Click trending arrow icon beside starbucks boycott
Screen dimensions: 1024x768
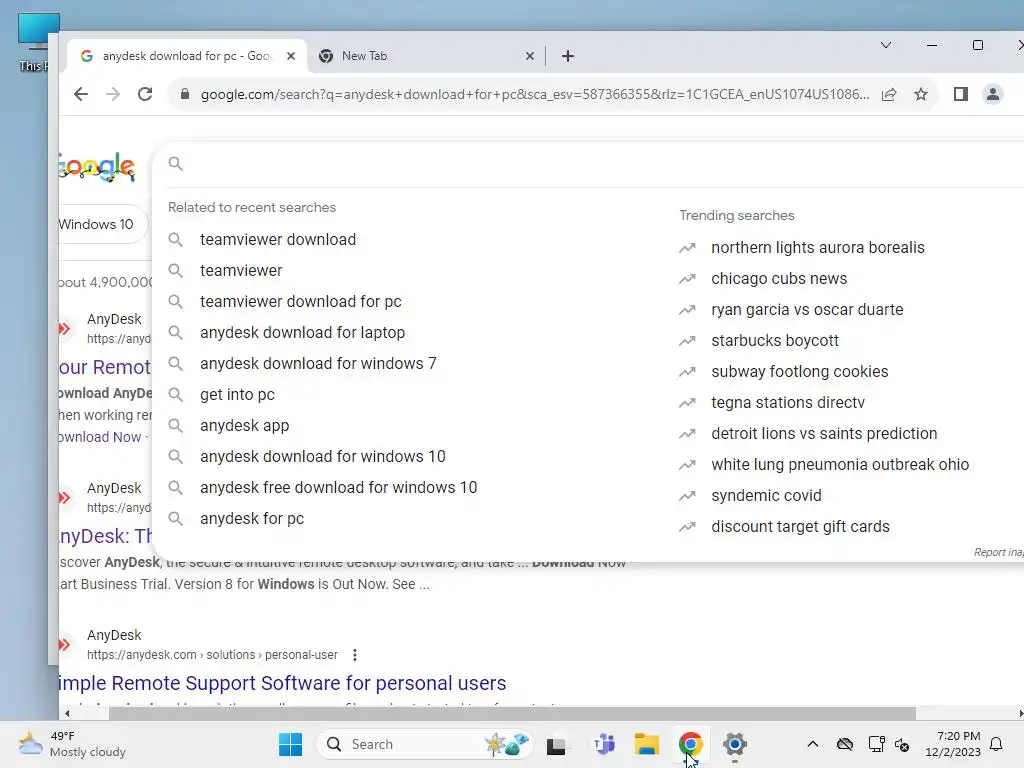(x=687, y=341)
